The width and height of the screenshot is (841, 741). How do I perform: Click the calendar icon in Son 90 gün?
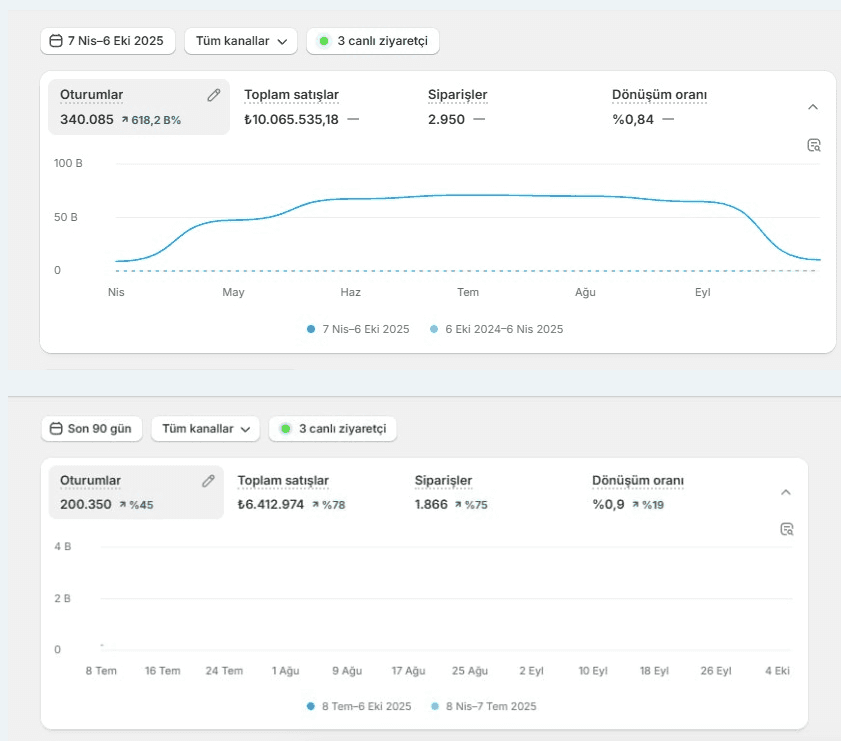point(56,428)
